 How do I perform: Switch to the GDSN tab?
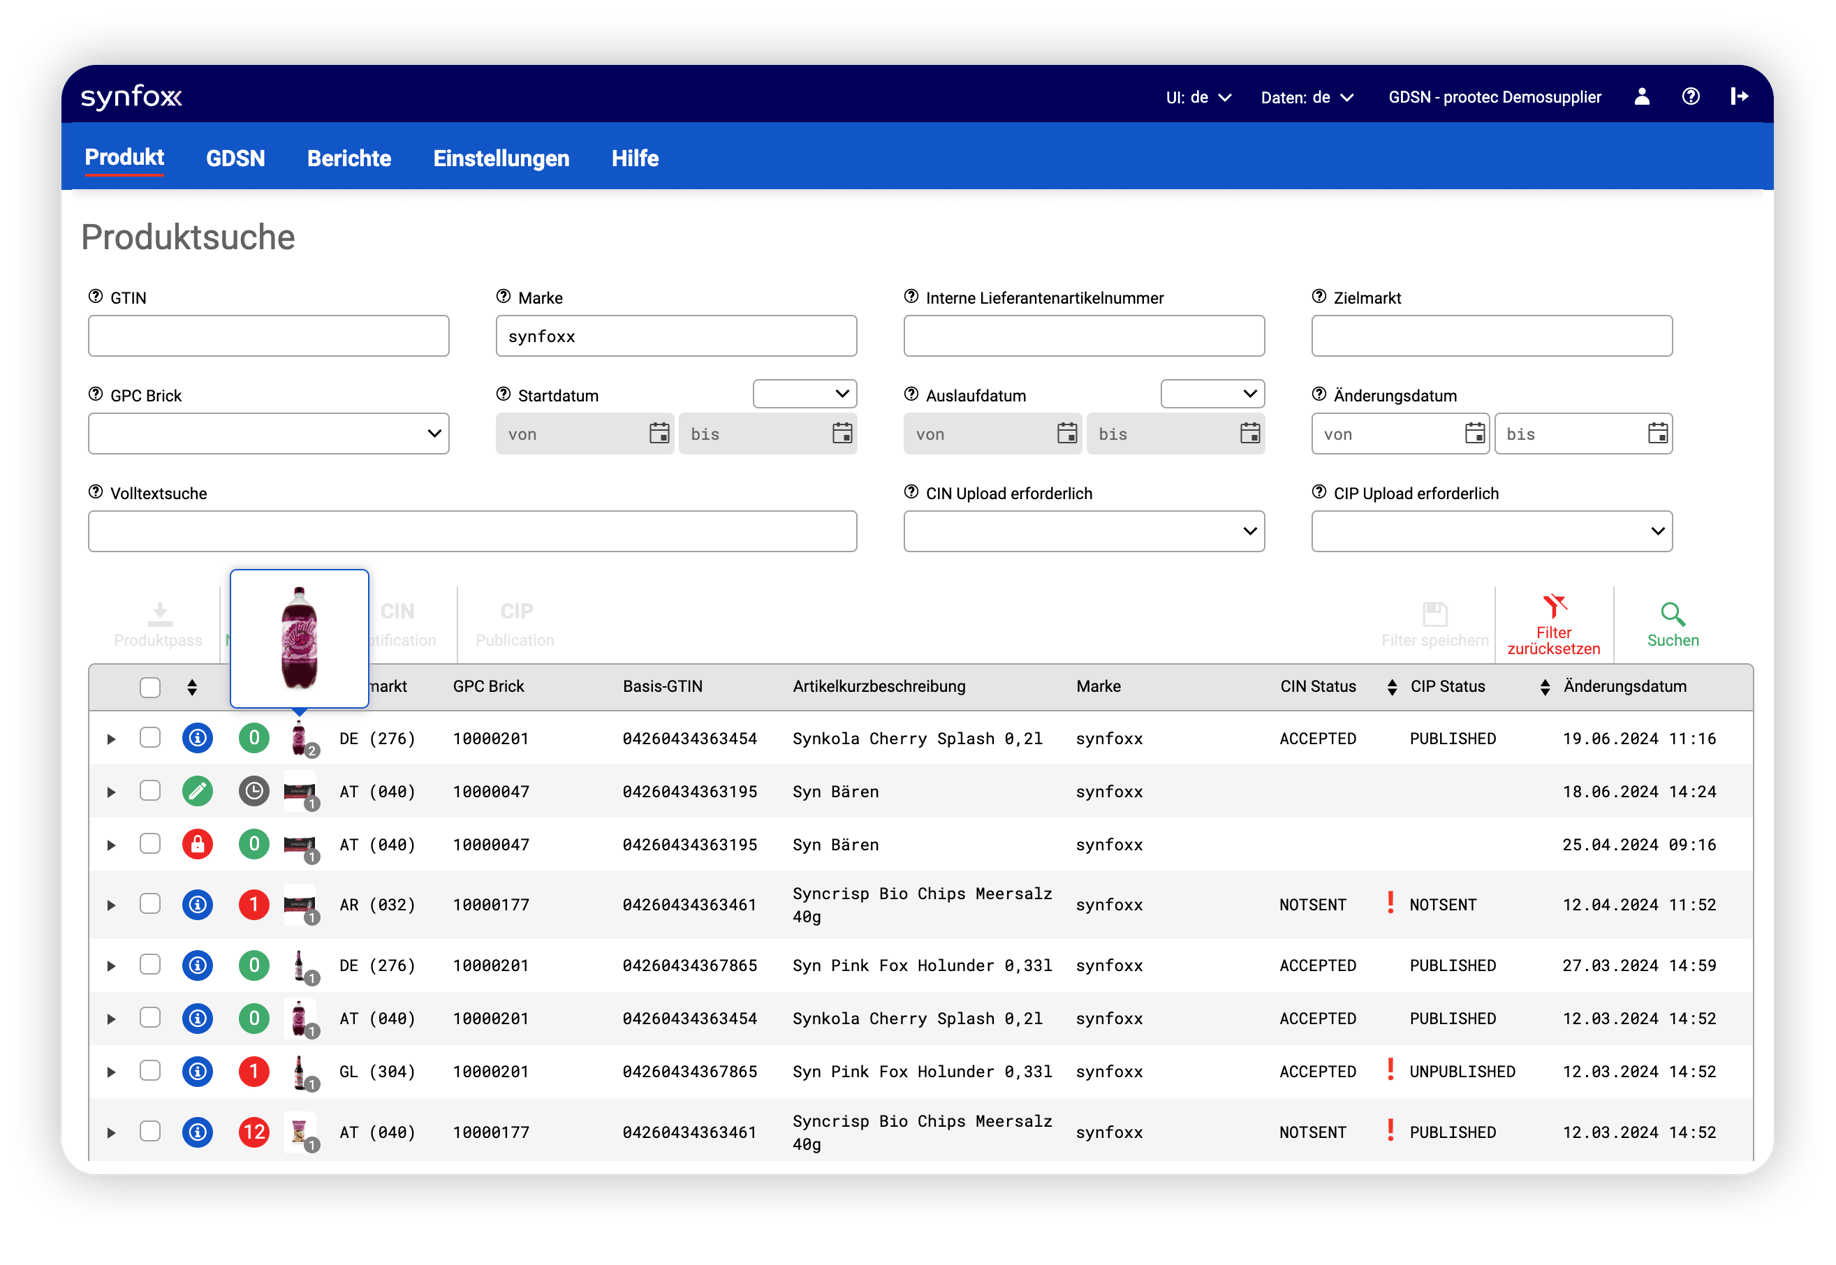click(x=235, y=159)
